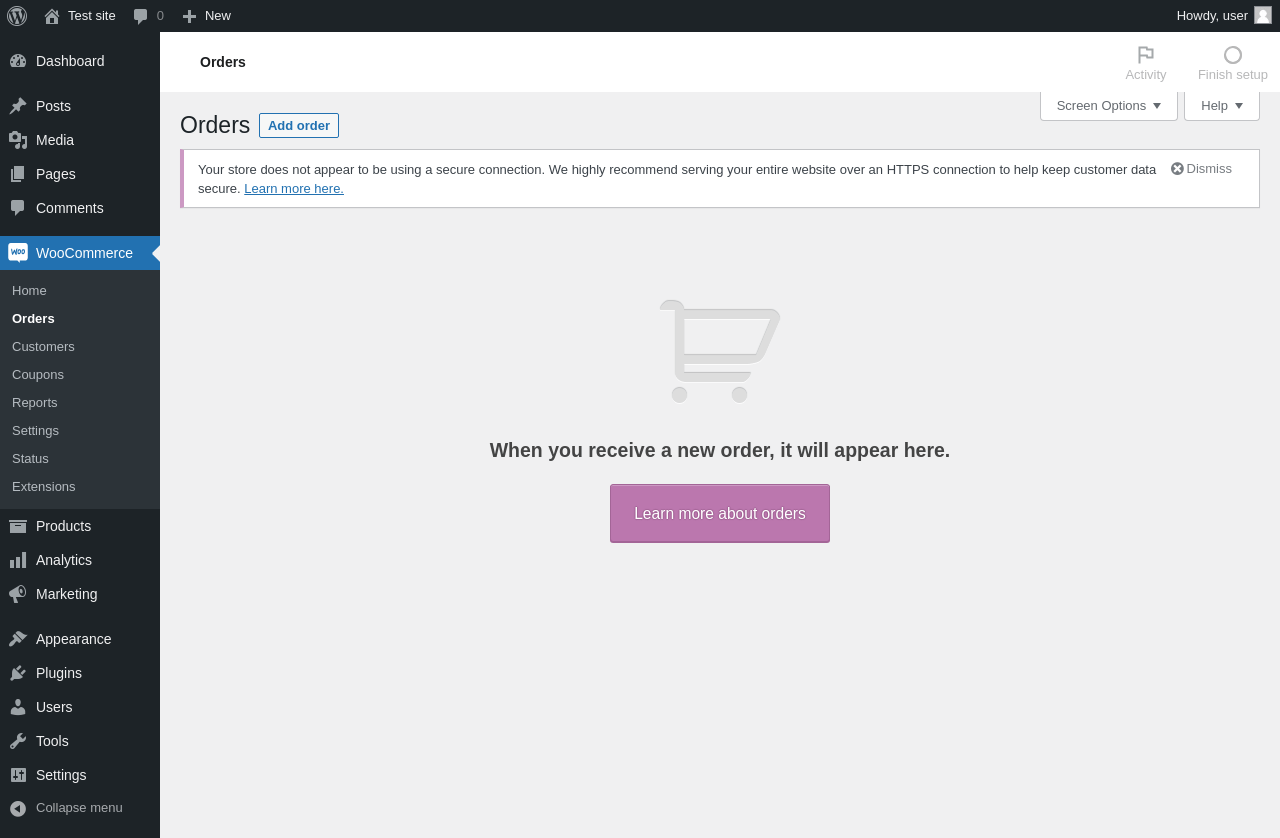Click the Plugins plug icon
This screenshot has height=838, width=1280.
coord(18,673)
